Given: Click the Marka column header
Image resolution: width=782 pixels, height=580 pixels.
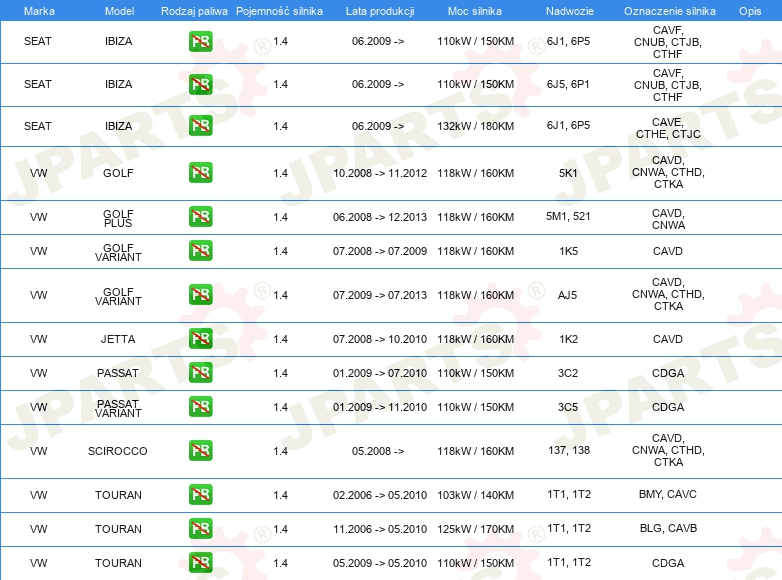Looking at the screenshot, I should click(x=39, y=11).
